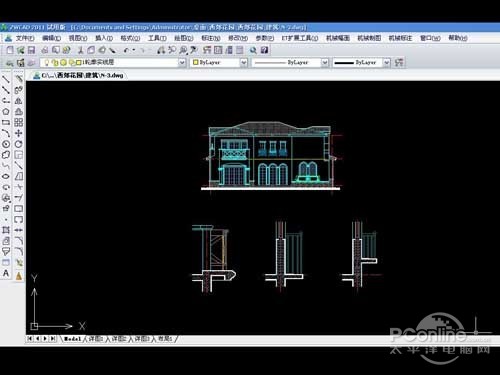Viewport: 500px width, 375px height.
Task: Toggle the current layer's lock icon
Action: (71, 62)
